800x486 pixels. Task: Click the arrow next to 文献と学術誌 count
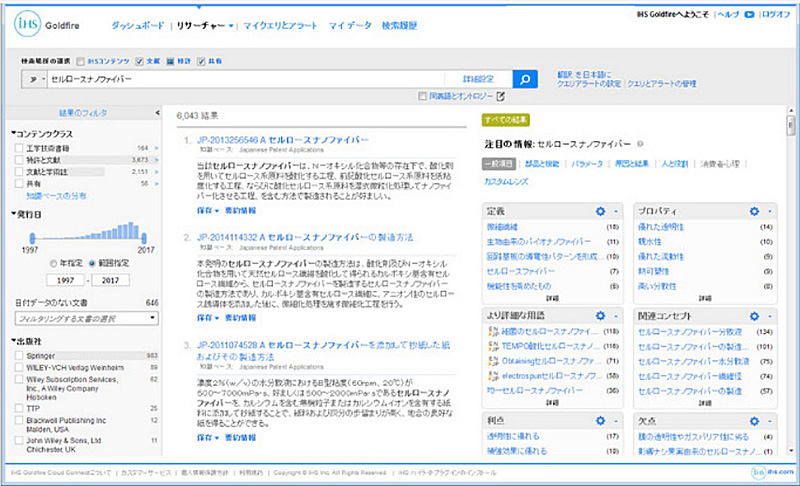pos(157,172)
